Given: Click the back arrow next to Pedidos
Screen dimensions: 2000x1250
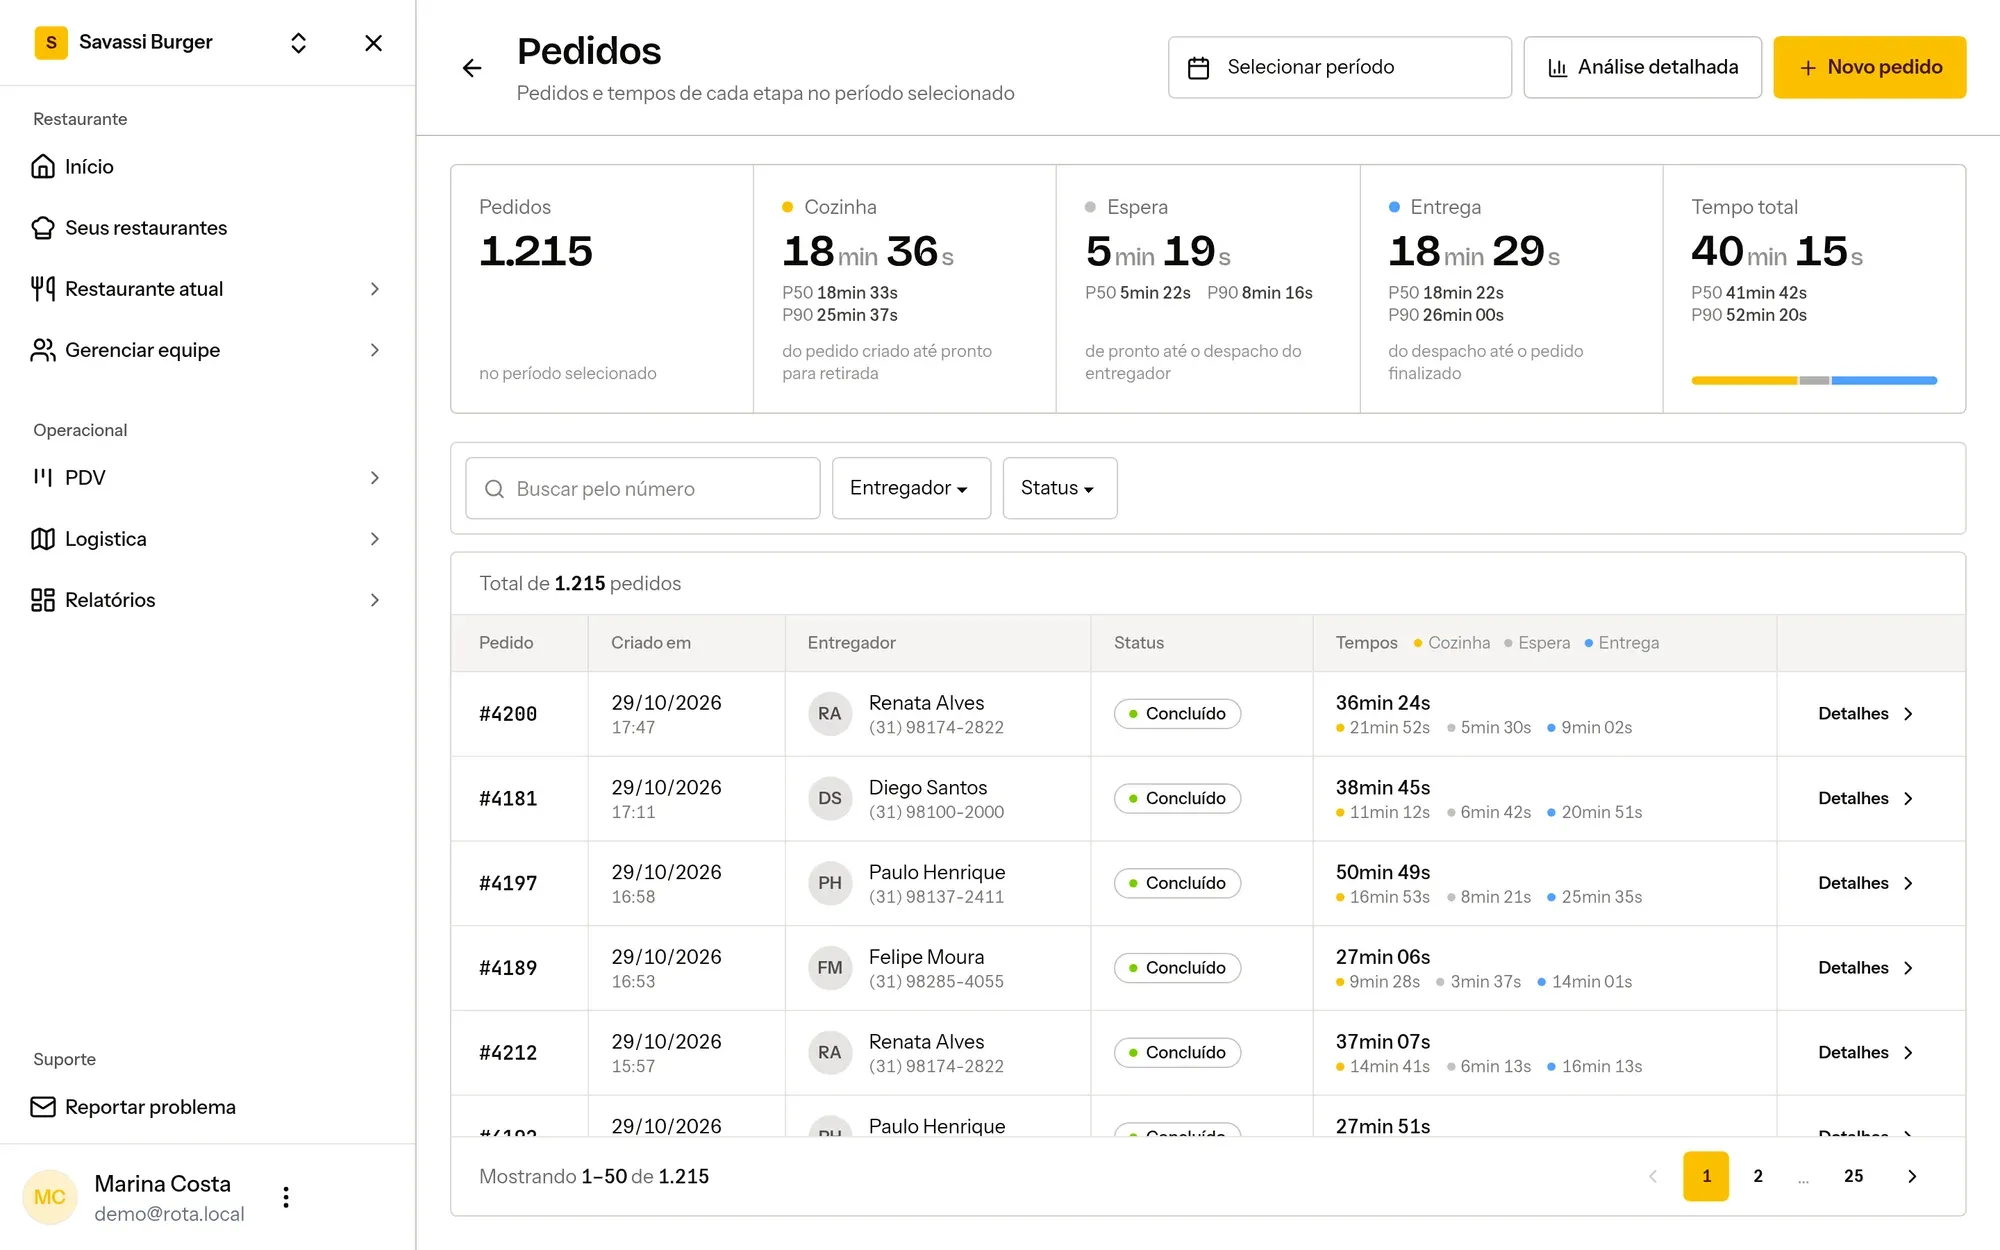Looking at the screenshot, I should [x=472, y=68].
